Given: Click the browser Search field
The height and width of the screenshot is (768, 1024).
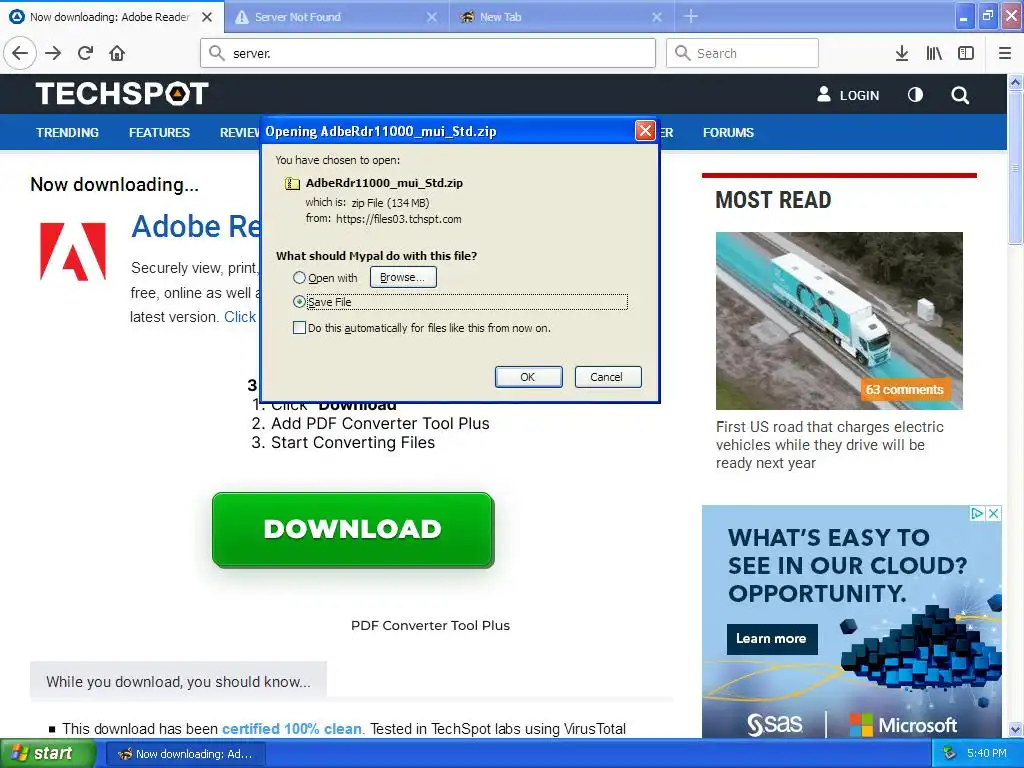Looking at the screenshot, I should pyautogui.click(x=742, y=53).
